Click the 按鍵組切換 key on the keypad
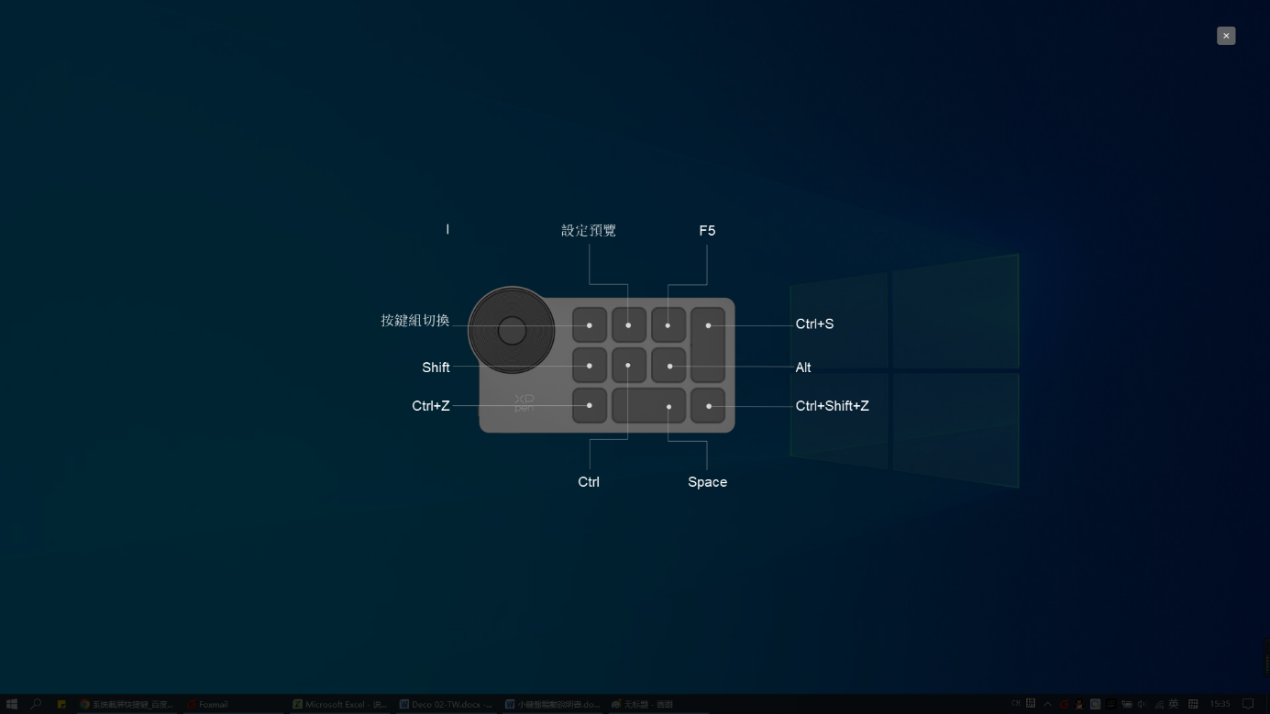Screen dimensions: 1270x714 589,325
